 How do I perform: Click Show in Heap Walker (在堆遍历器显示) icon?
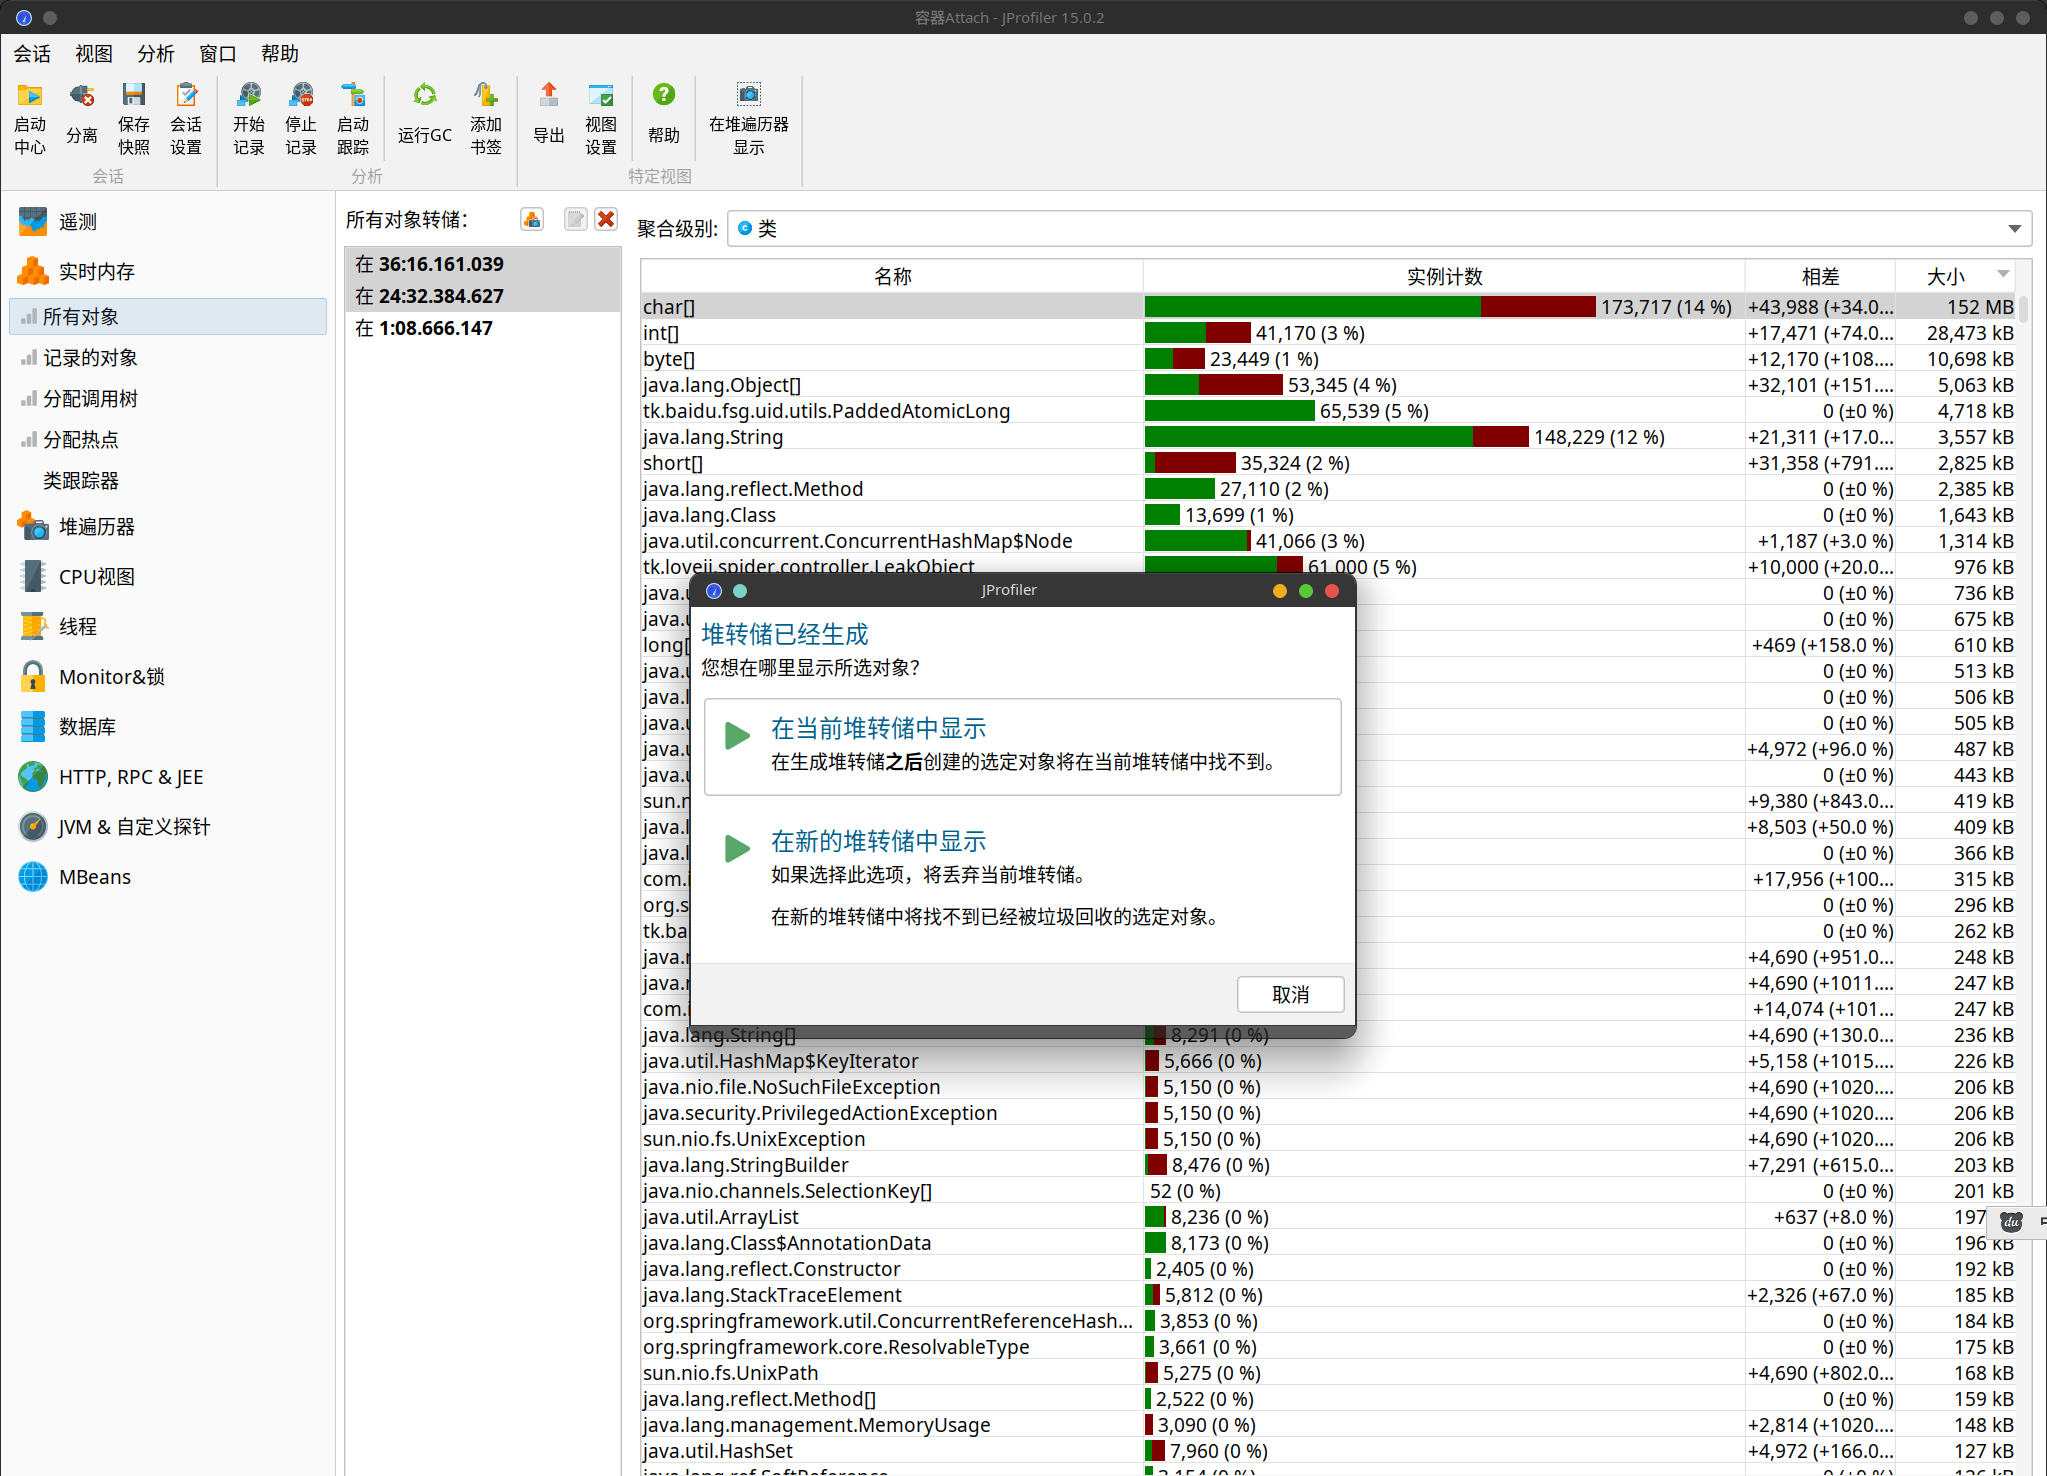(x=748, y=96)
